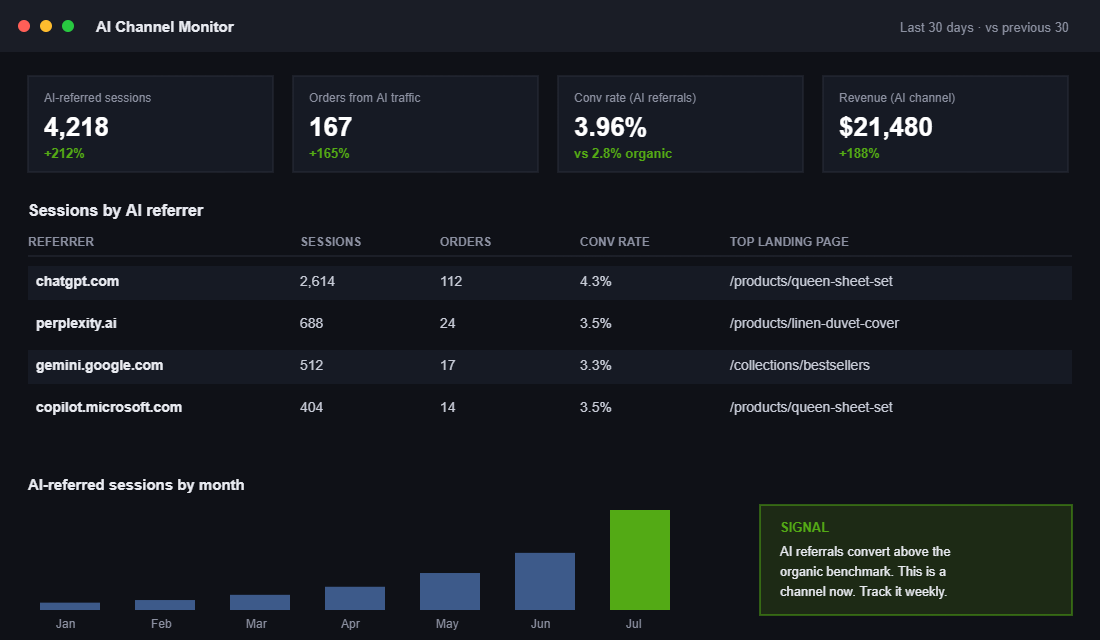Click the AI Channel Monitor title
Viewport: 1100px width, 640px height.
165,27
